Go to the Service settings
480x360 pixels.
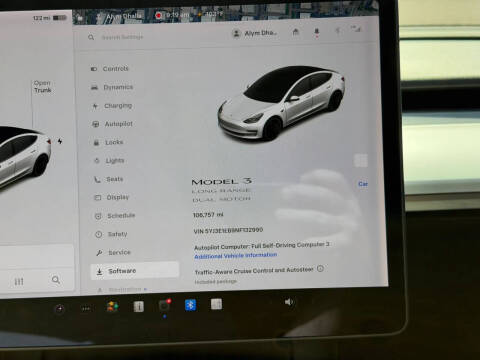(113, 252)
